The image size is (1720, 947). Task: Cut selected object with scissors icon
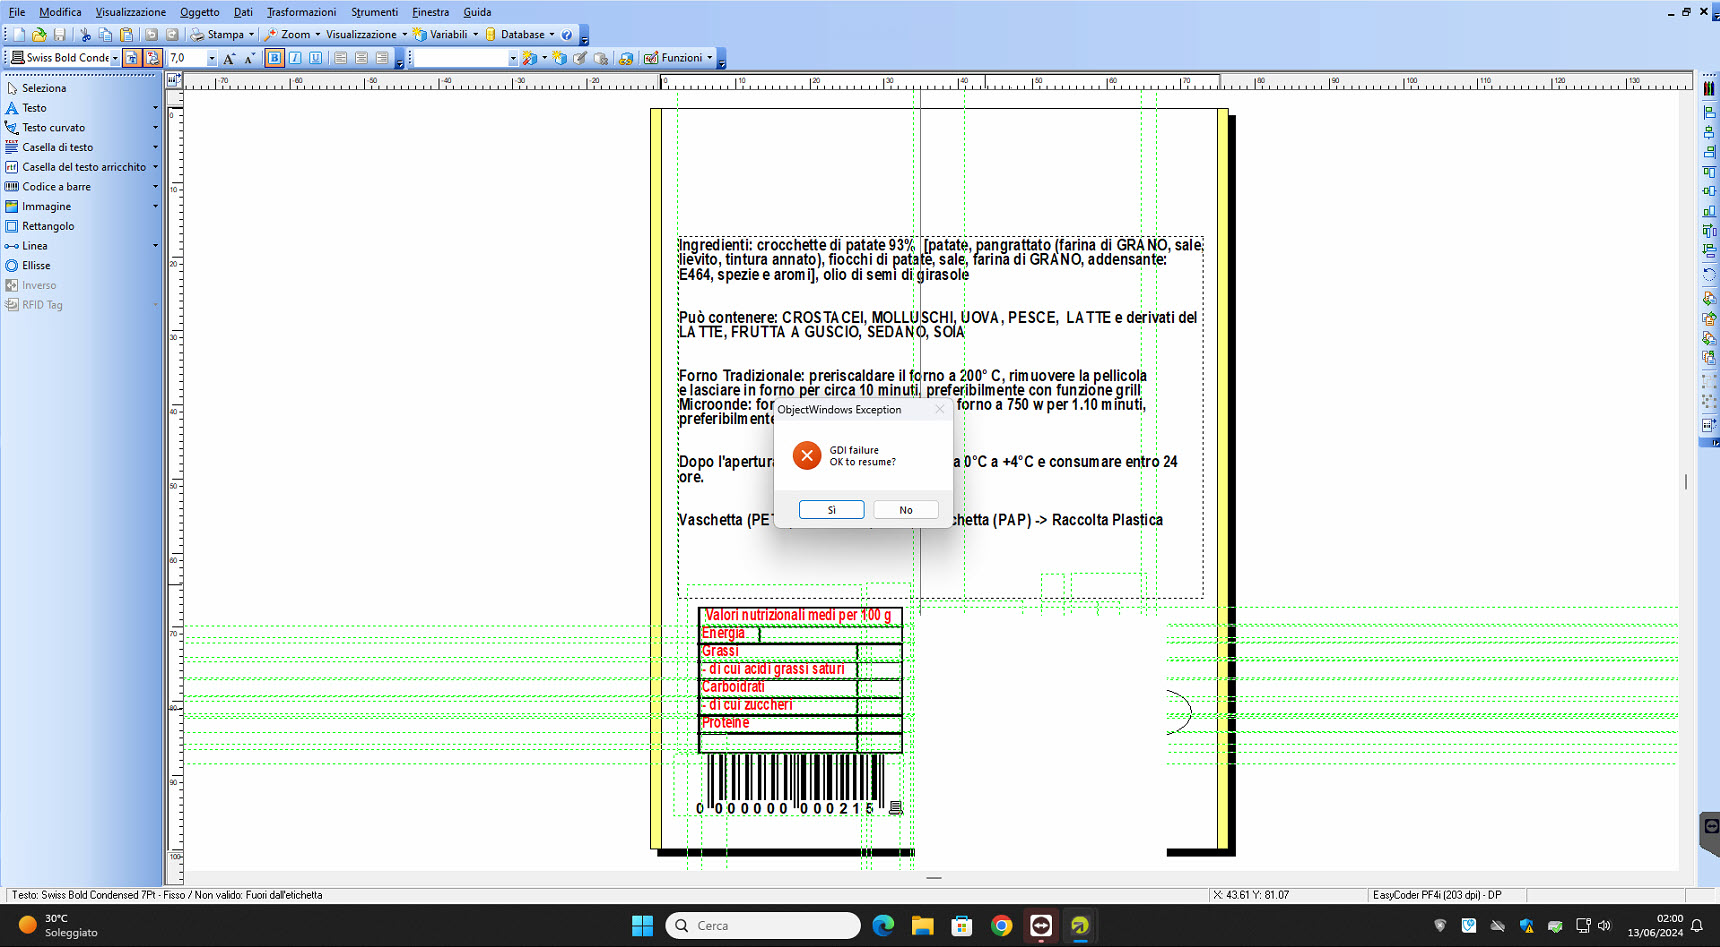[85, 34]
